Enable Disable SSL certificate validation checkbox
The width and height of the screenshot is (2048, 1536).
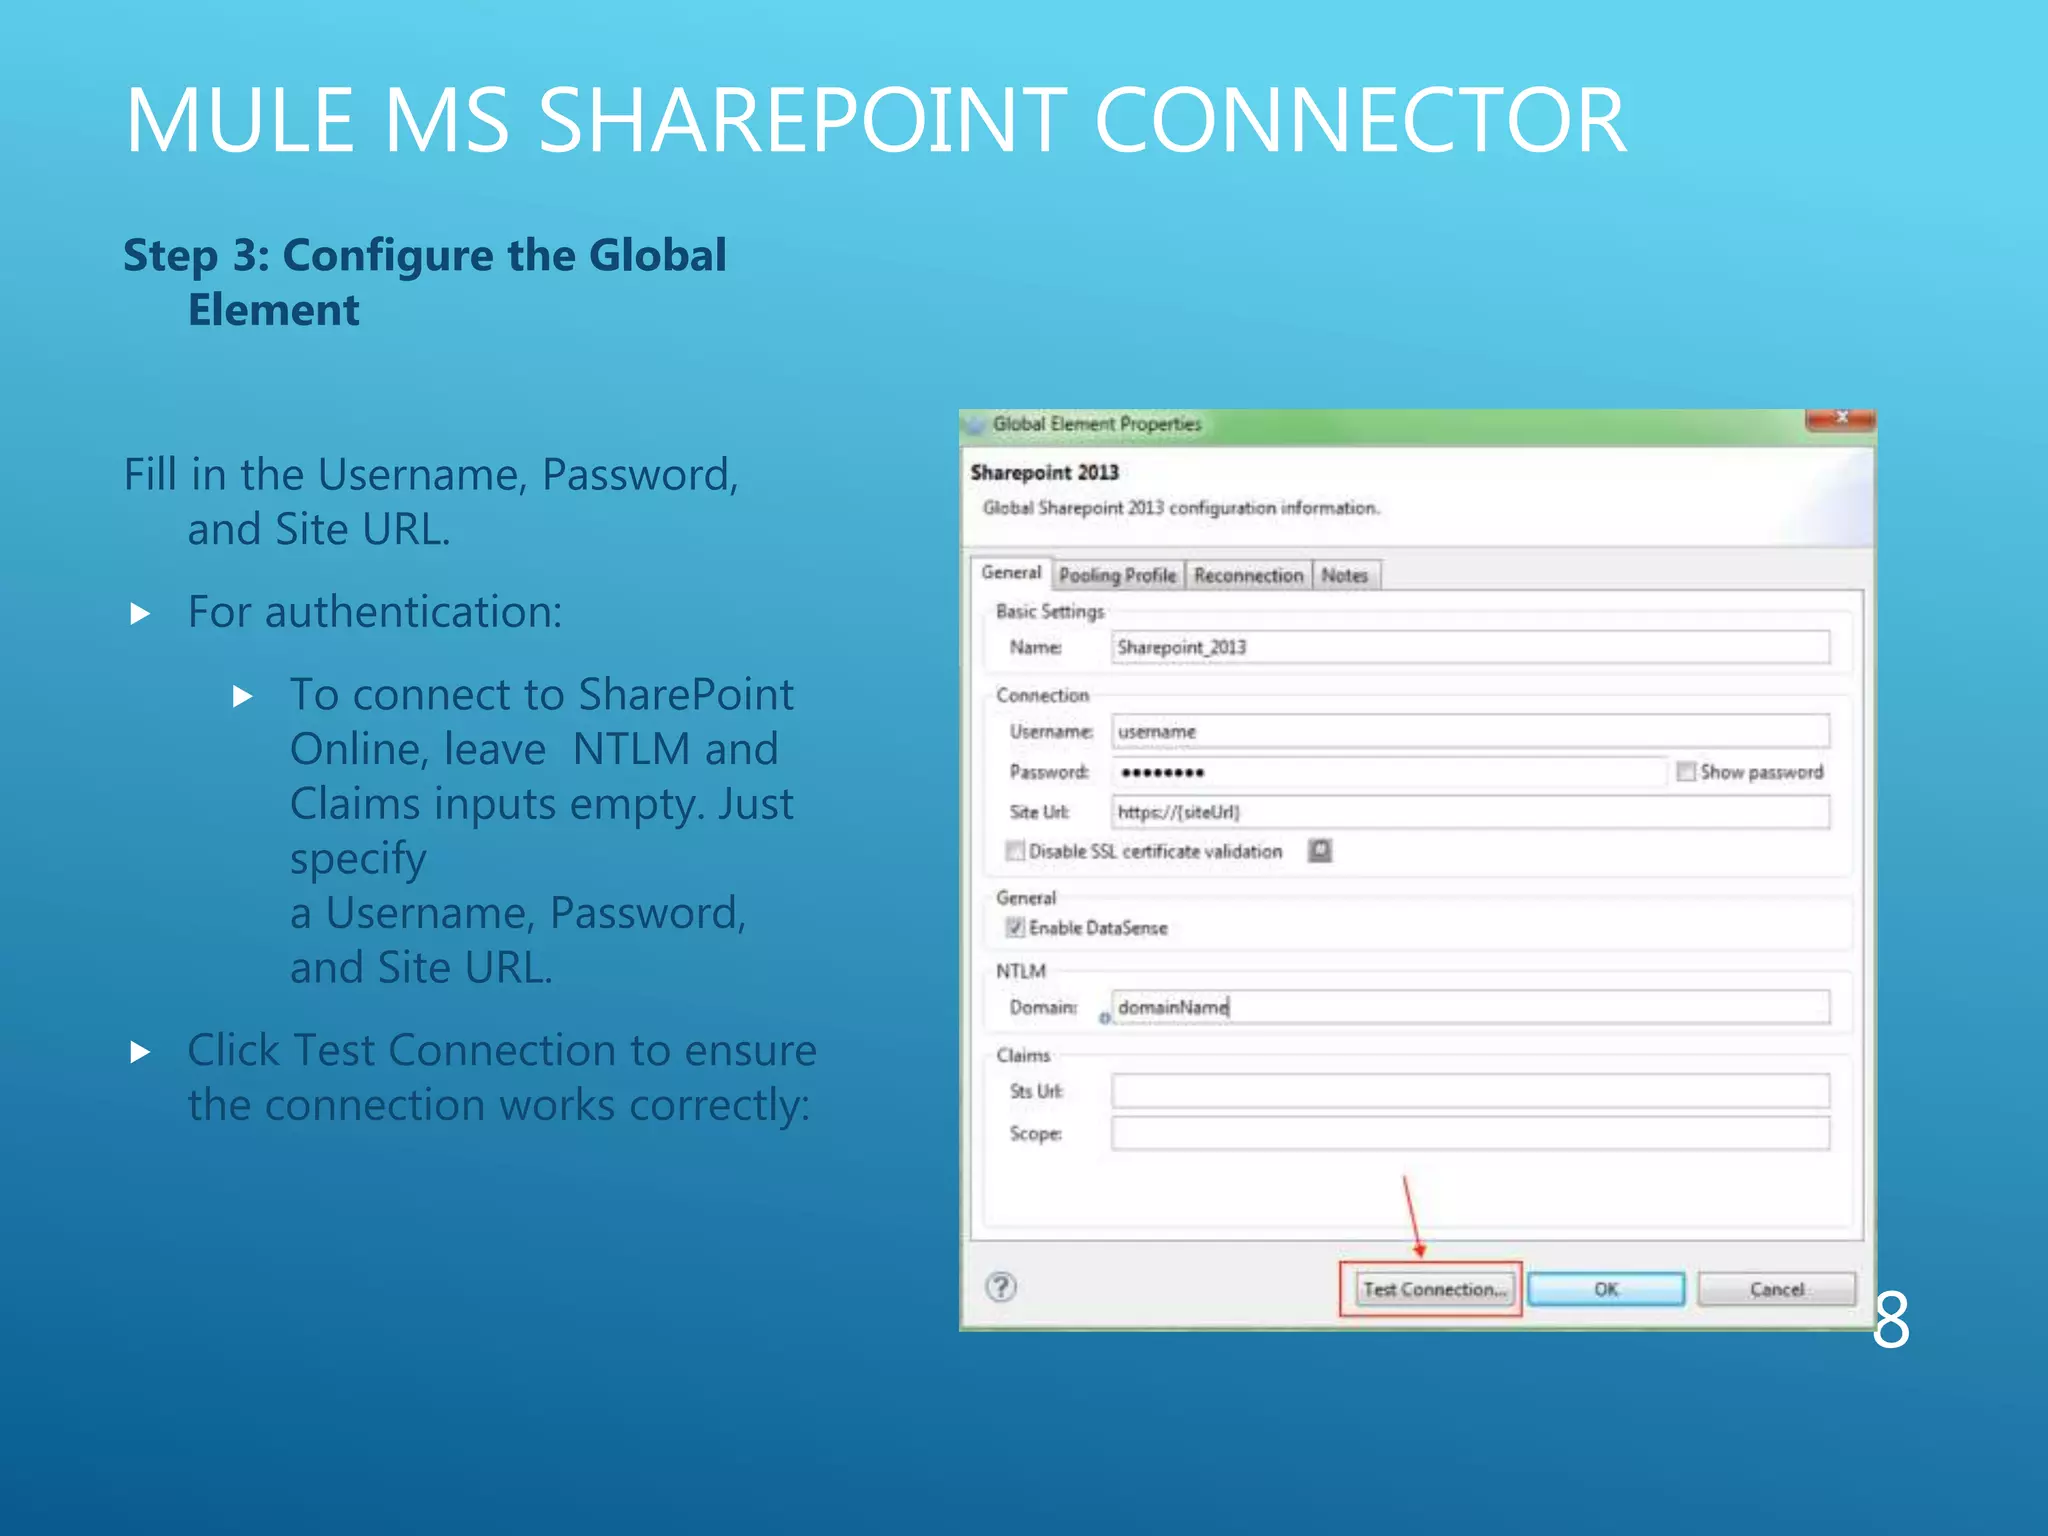[1015, 851]
